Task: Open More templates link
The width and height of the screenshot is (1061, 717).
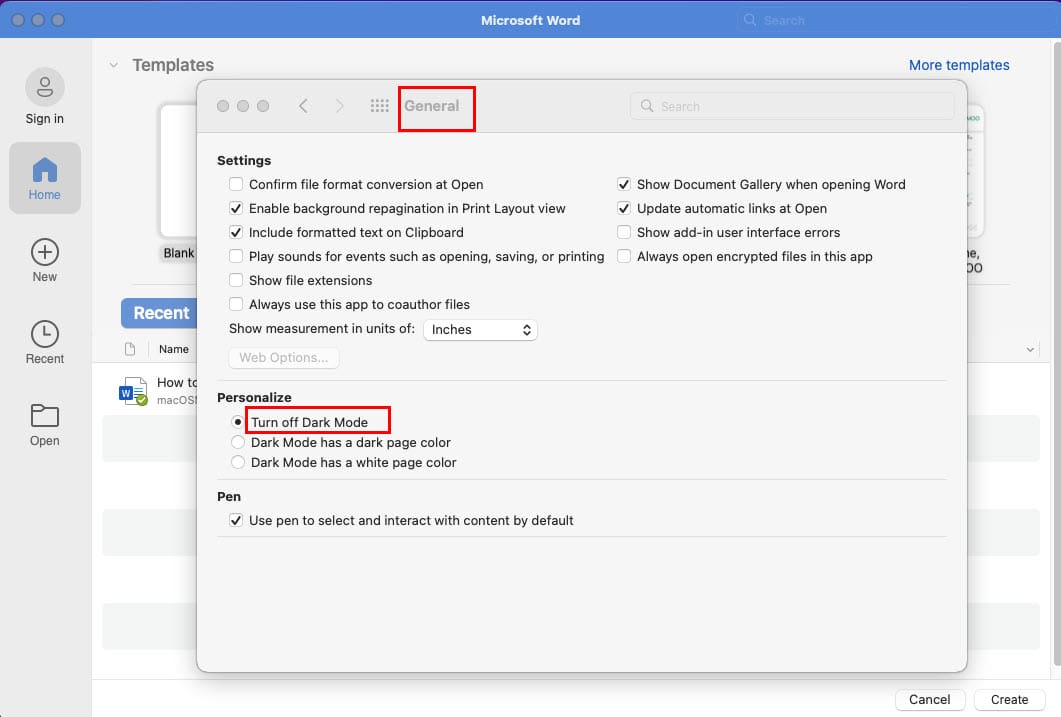Action: pyautogui.click(x=958, y=64)
